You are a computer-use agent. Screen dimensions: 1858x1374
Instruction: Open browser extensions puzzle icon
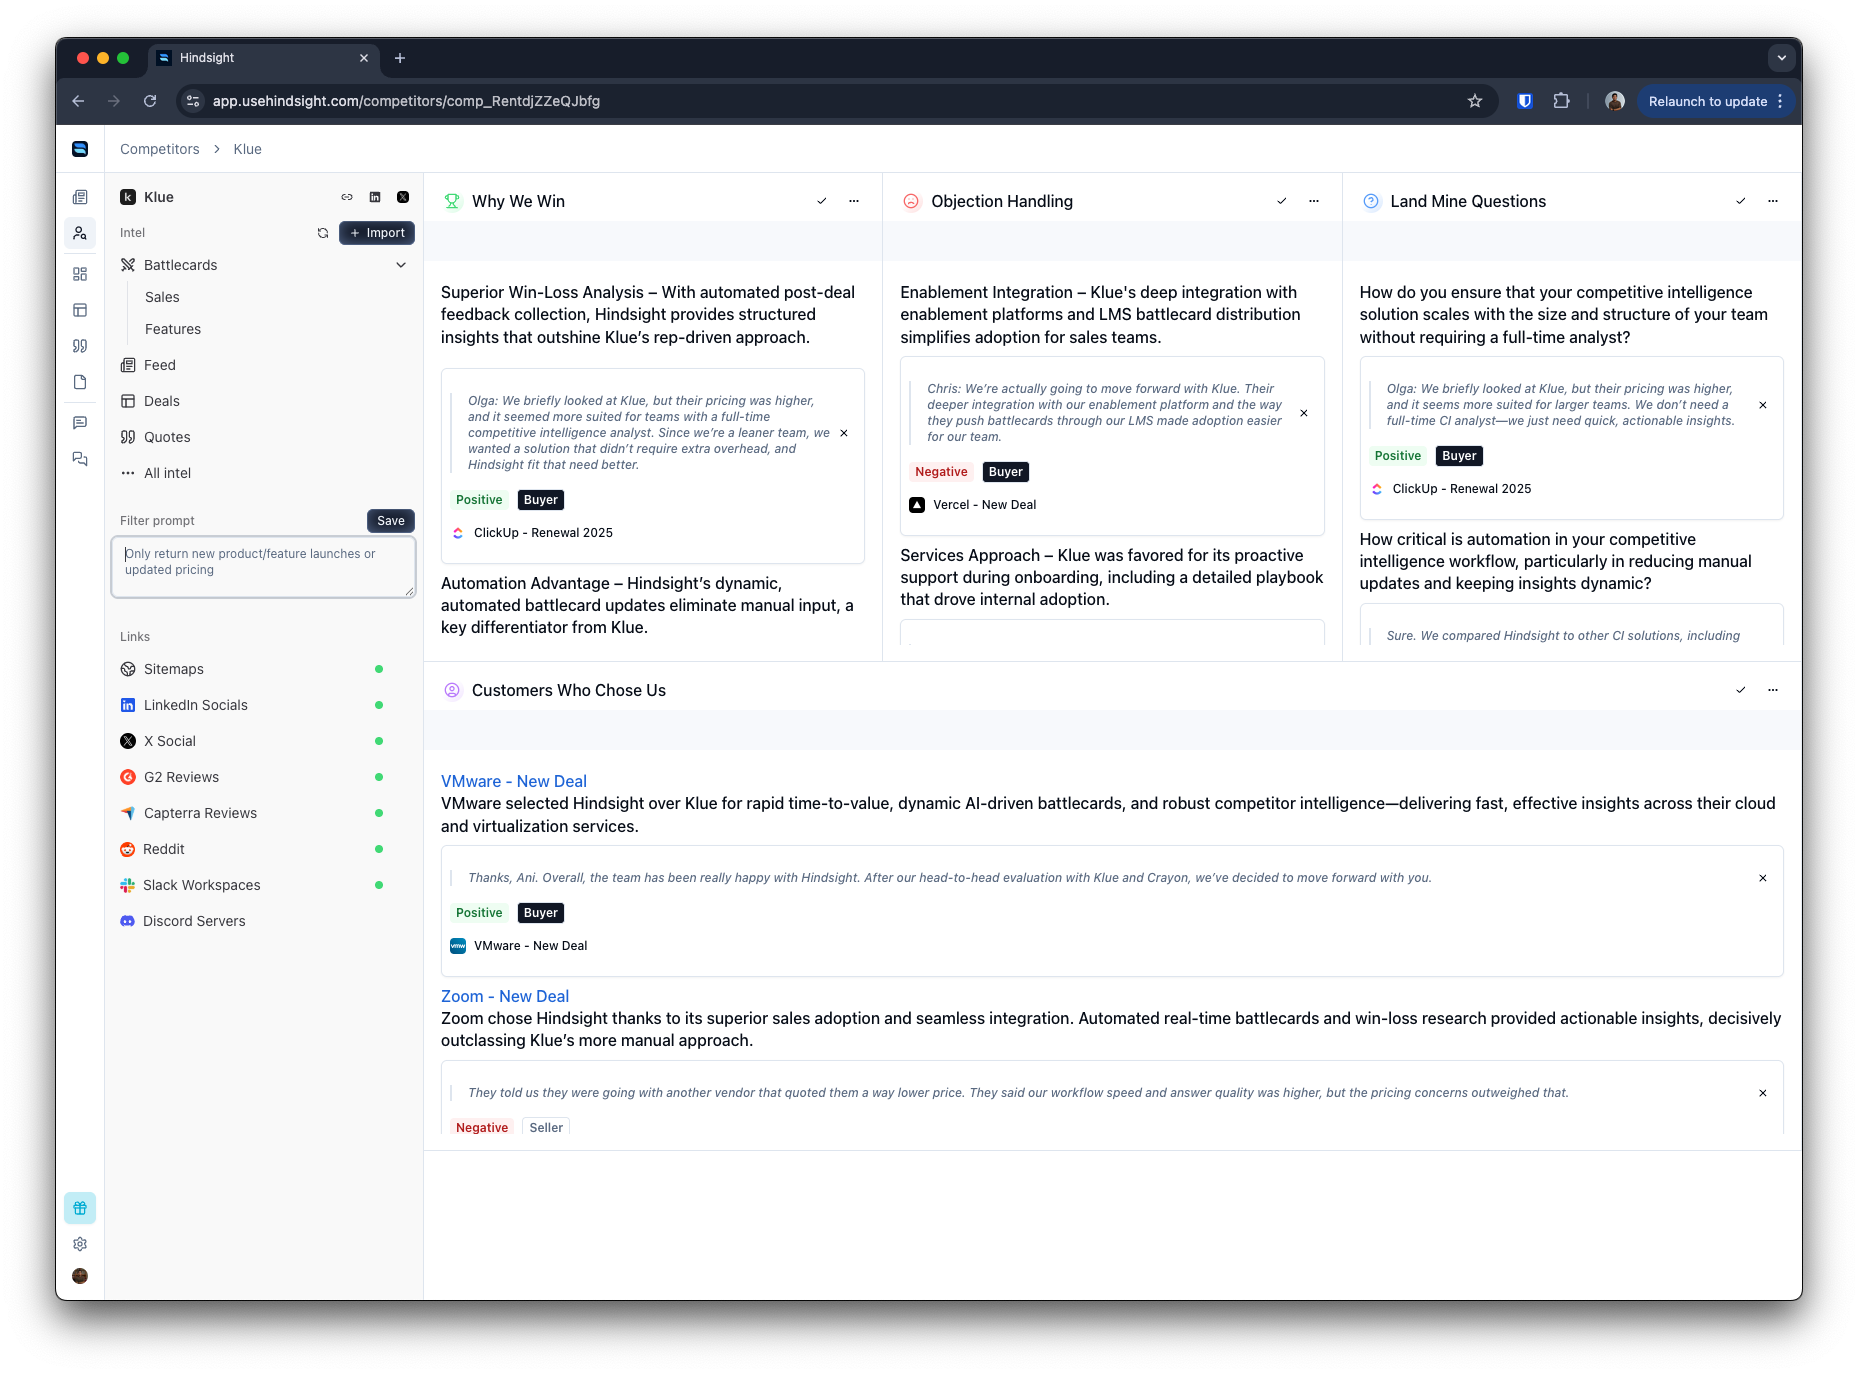coord(1561,101)
